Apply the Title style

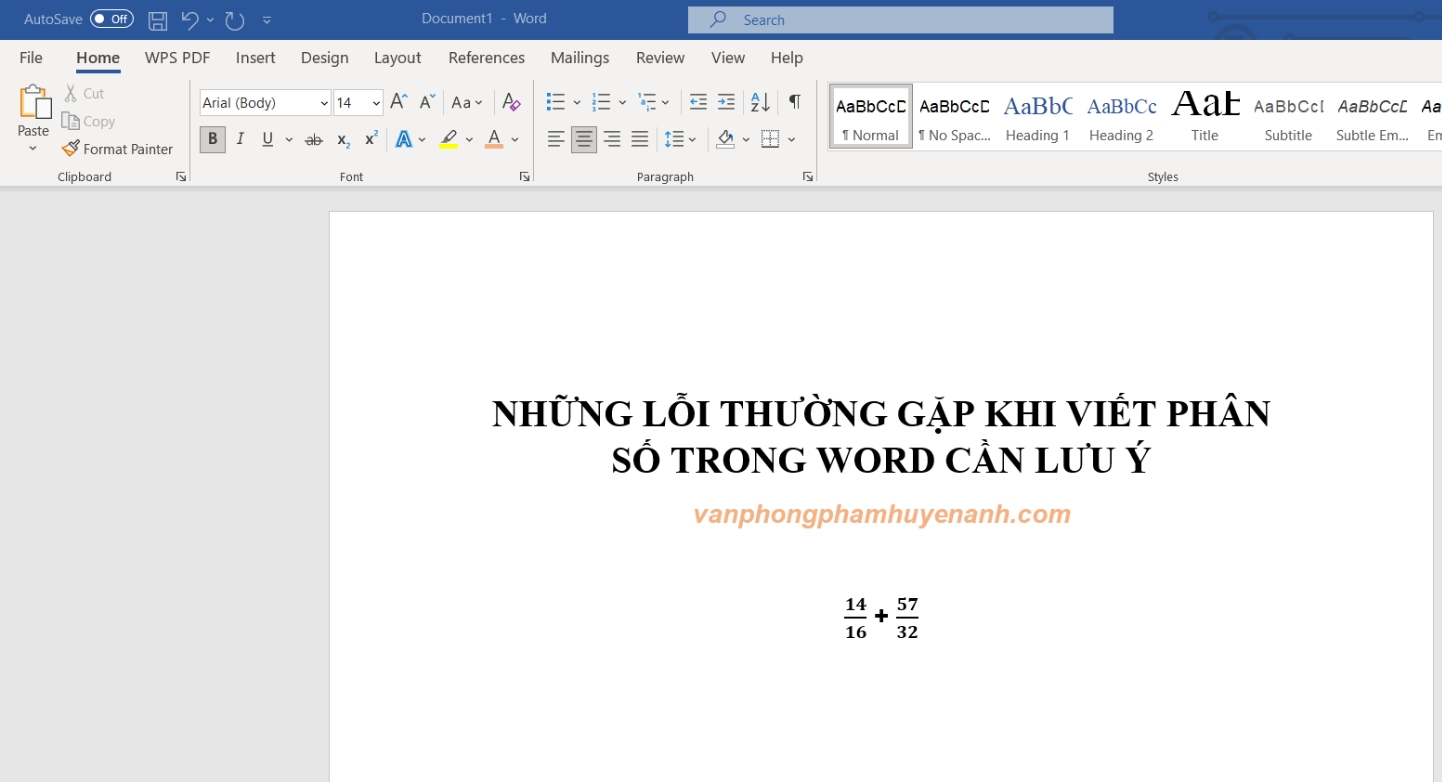point(1205,116)
